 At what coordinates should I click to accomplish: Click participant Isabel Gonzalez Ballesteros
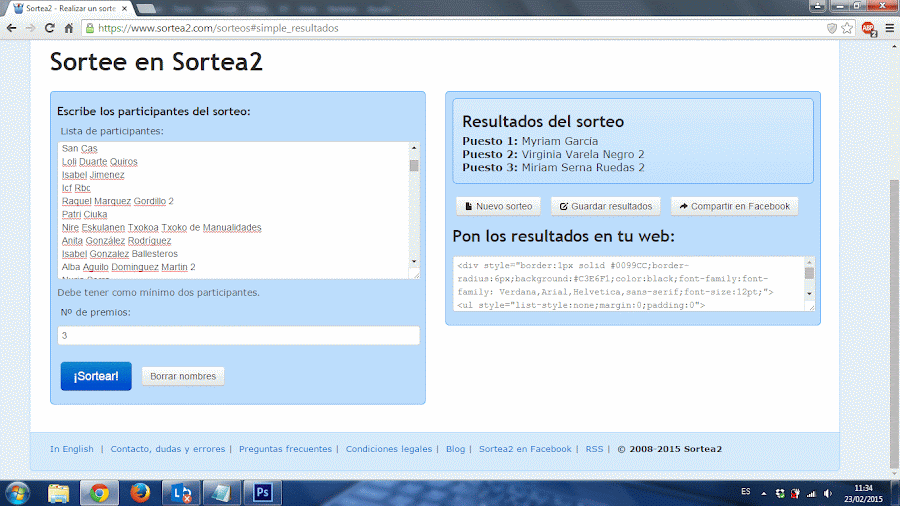click(120, 254)
